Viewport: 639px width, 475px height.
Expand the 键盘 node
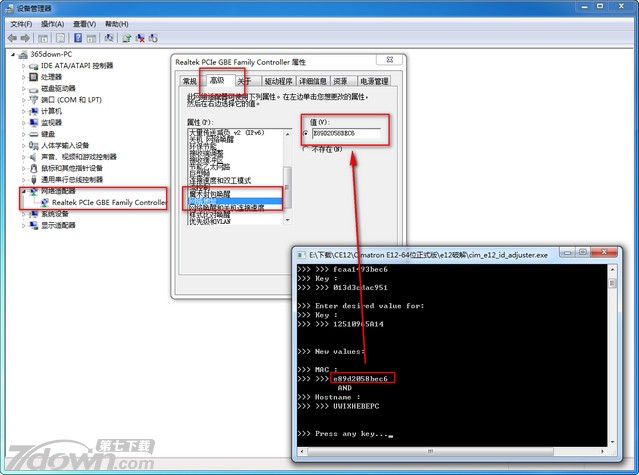click(24, 134)
